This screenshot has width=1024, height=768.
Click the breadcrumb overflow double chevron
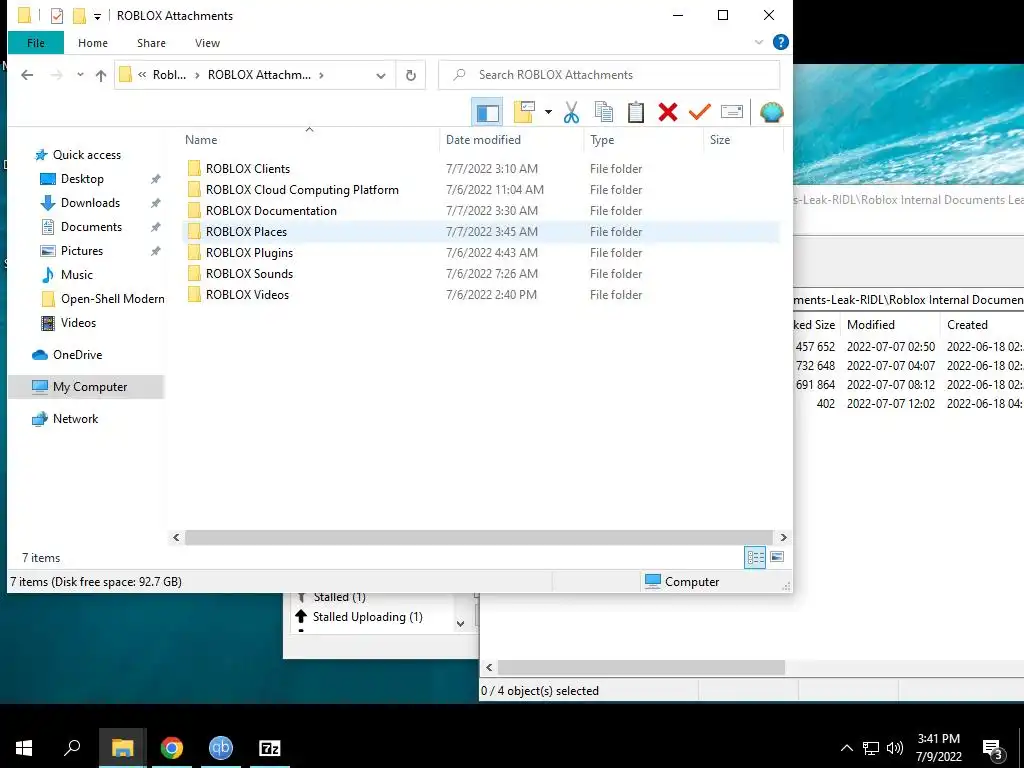click(x=142, y=75)
